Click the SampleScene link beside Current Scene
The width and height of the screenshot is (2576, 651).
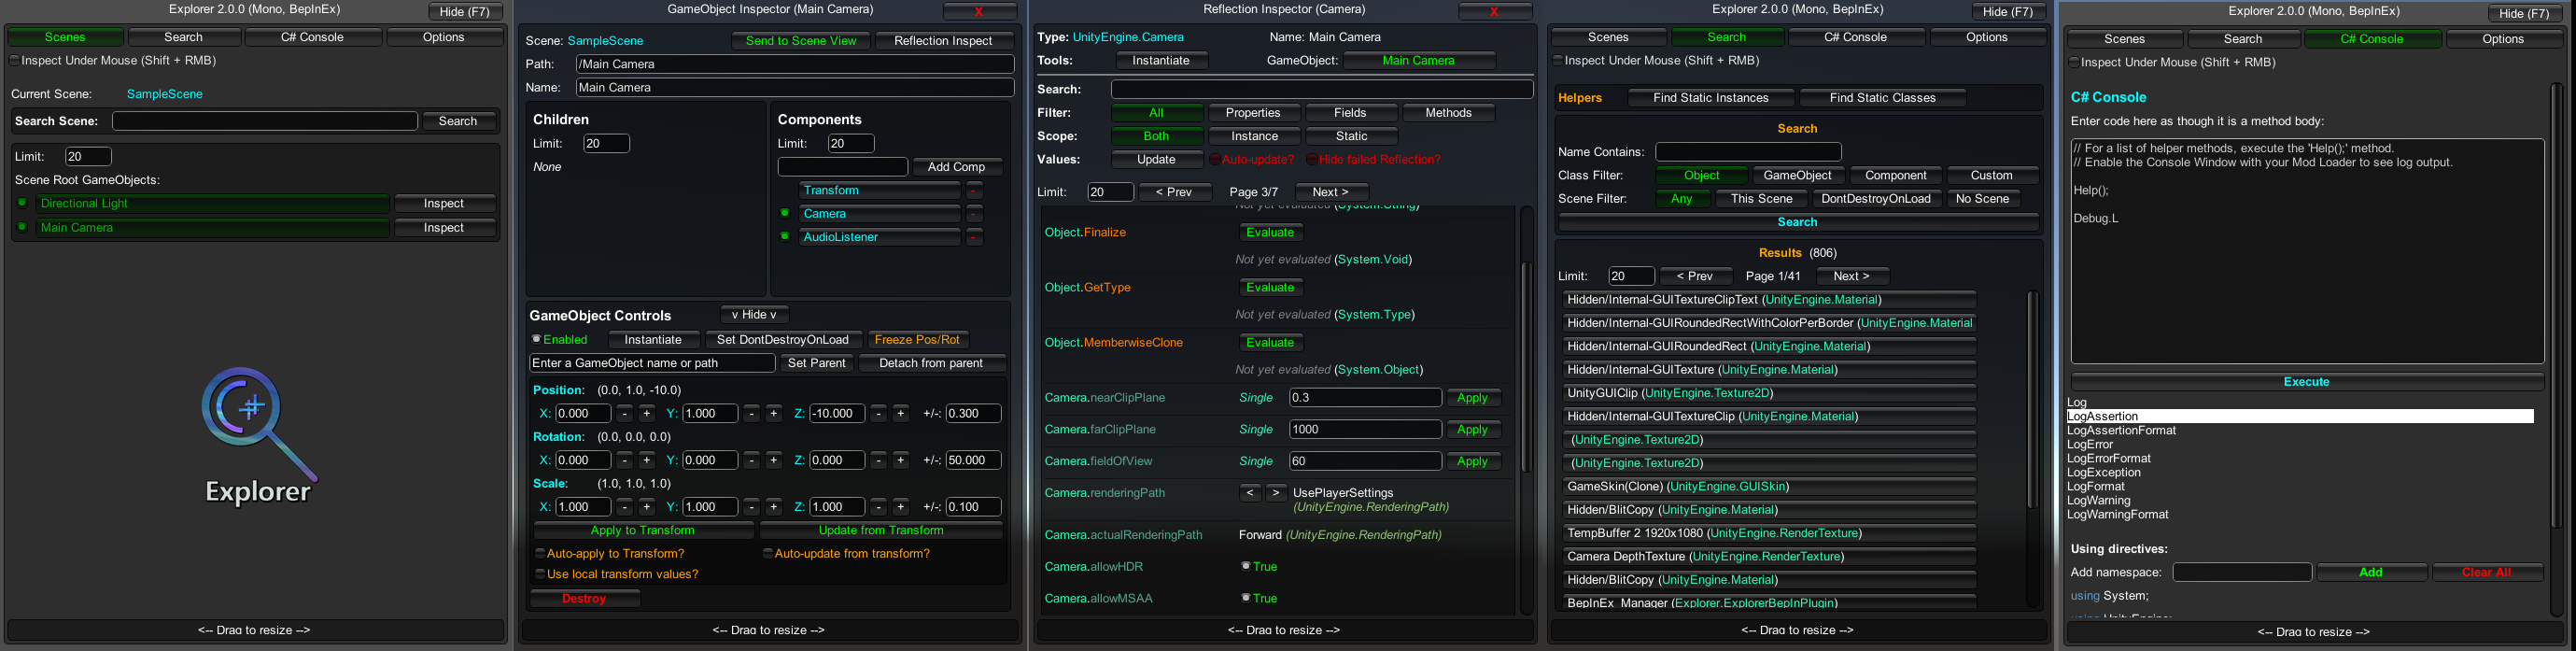tap(164, 94)
